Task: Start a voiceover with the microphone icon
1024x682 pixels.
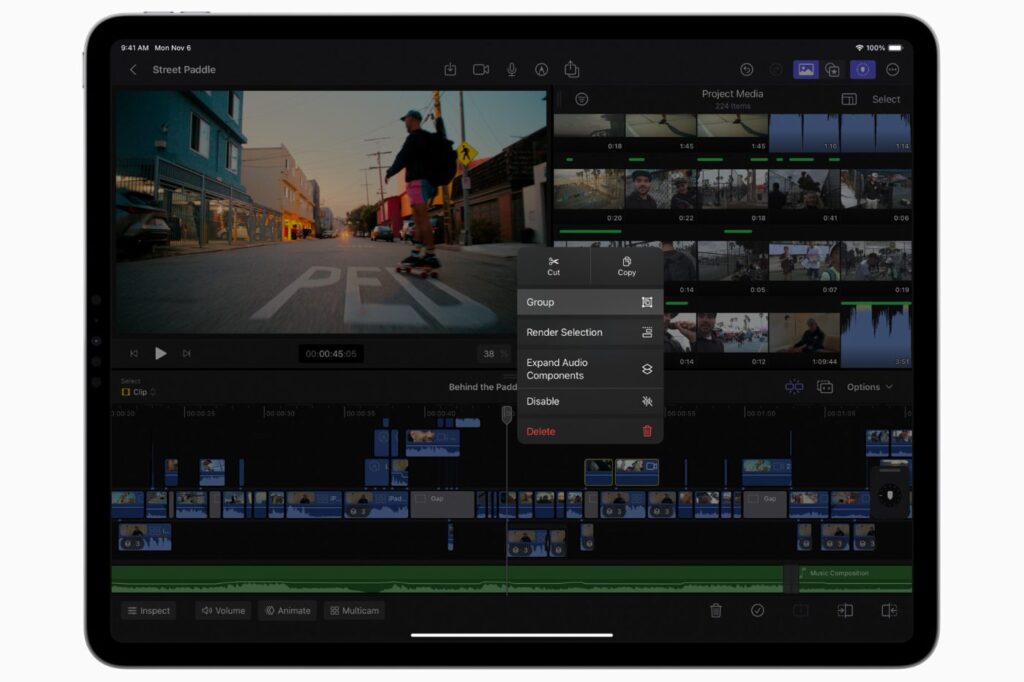Action: [x=512, y=69]
